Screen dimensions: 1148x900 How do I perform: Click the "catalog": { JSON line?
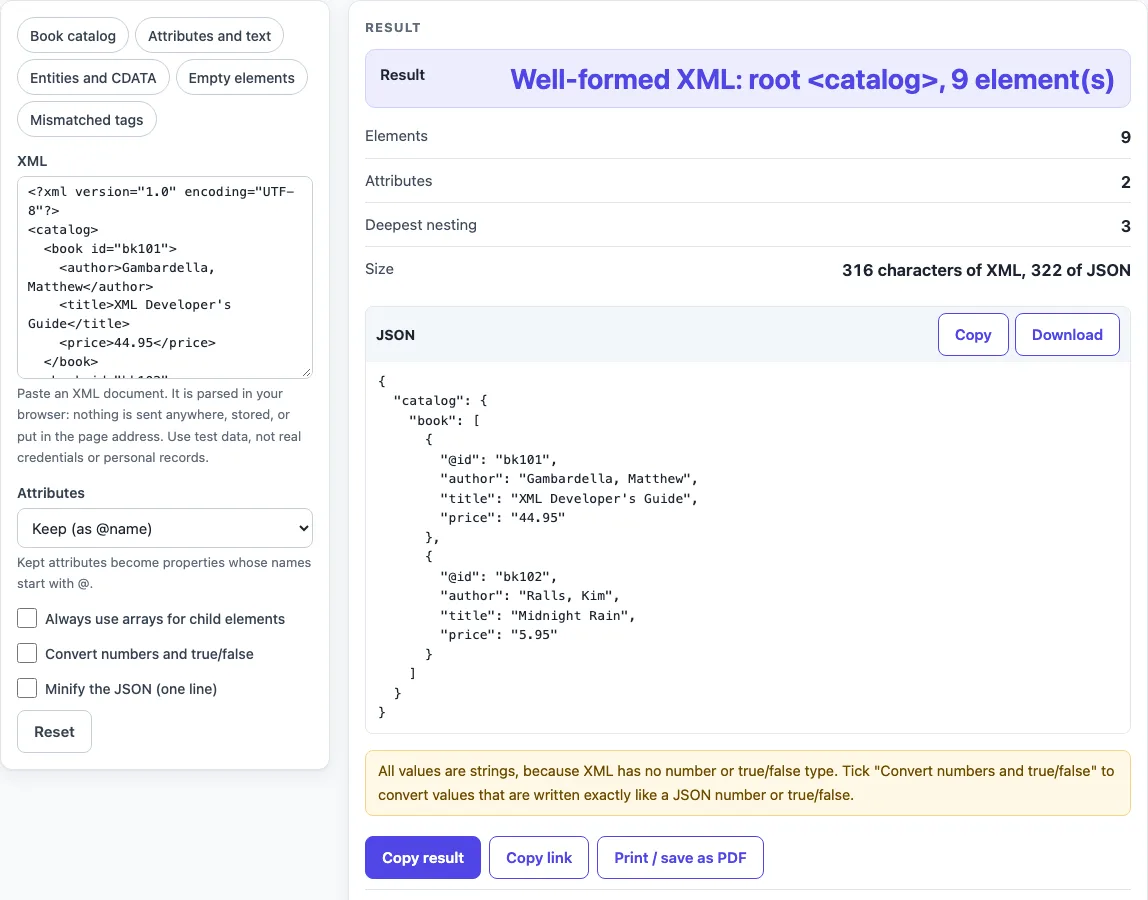(x=440, y=400)
